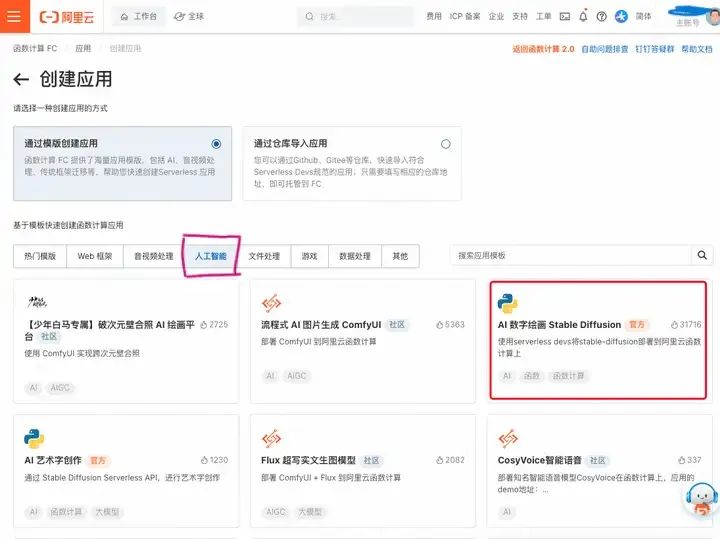Click the 搜索应用模板 input field
The width and height of the screenshot is (720, 539).
[571, 255]
